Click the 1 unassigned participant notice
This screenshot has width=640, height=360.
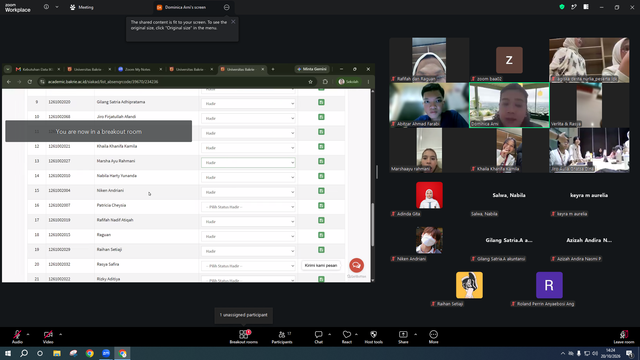coord(244,315)
